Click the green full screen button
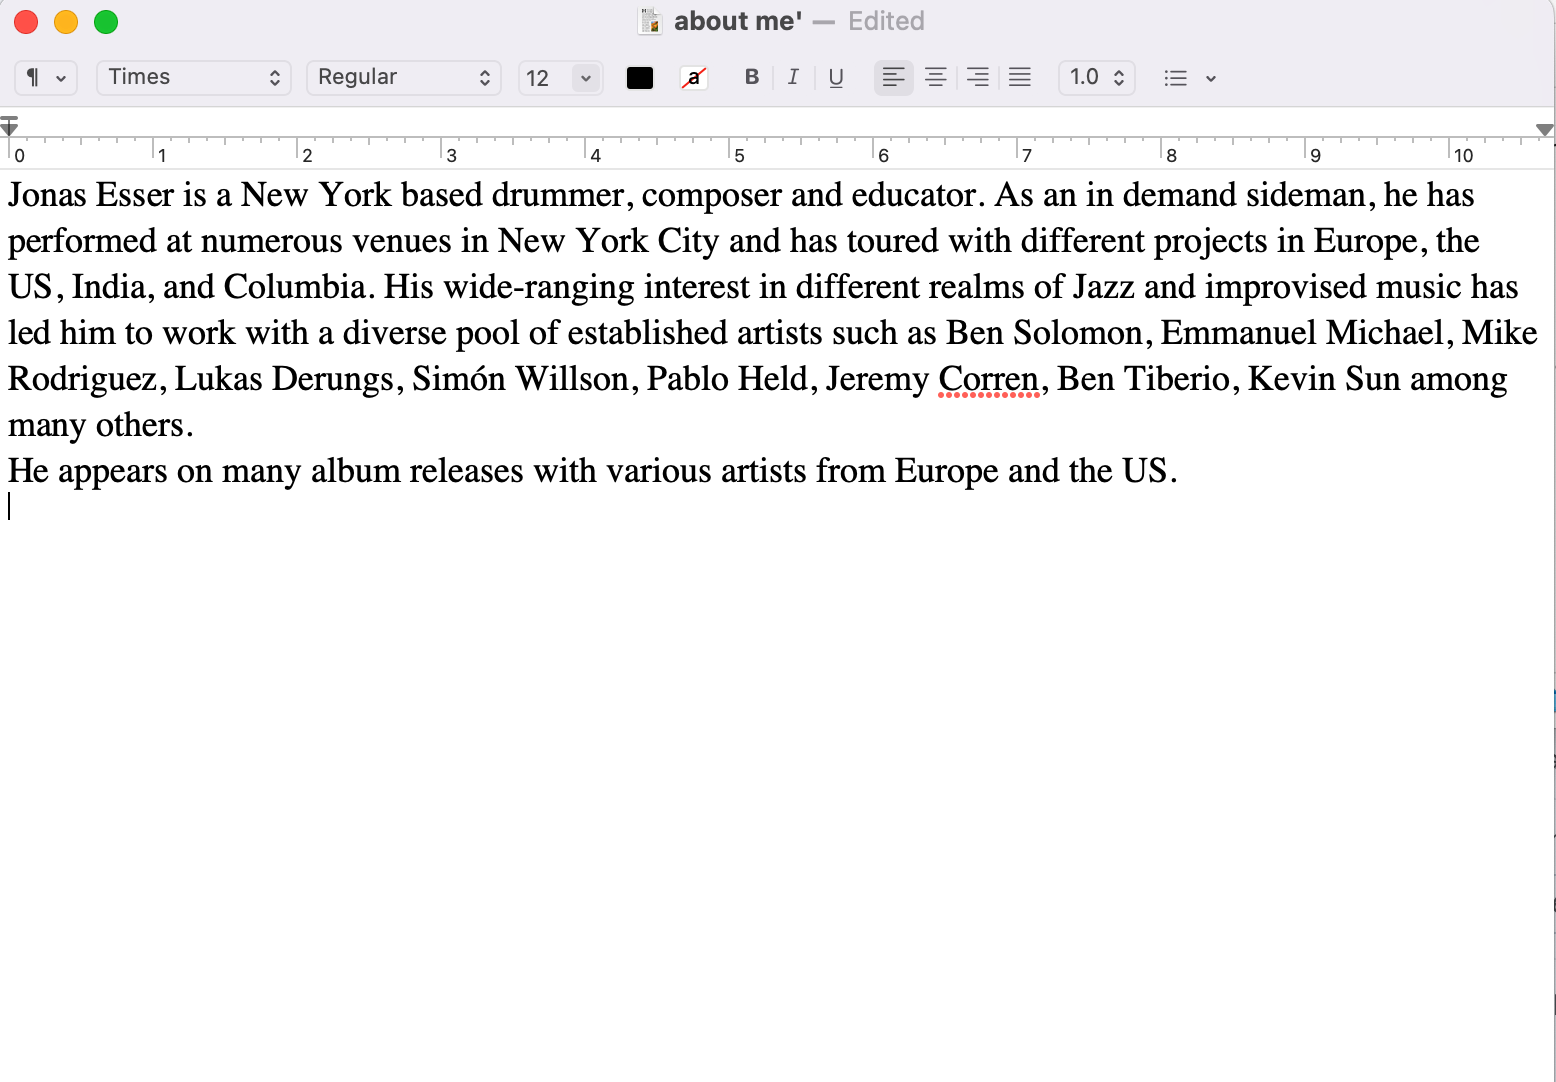The width and height of the screenshot is (1556, 1082). tap(106, 22)
